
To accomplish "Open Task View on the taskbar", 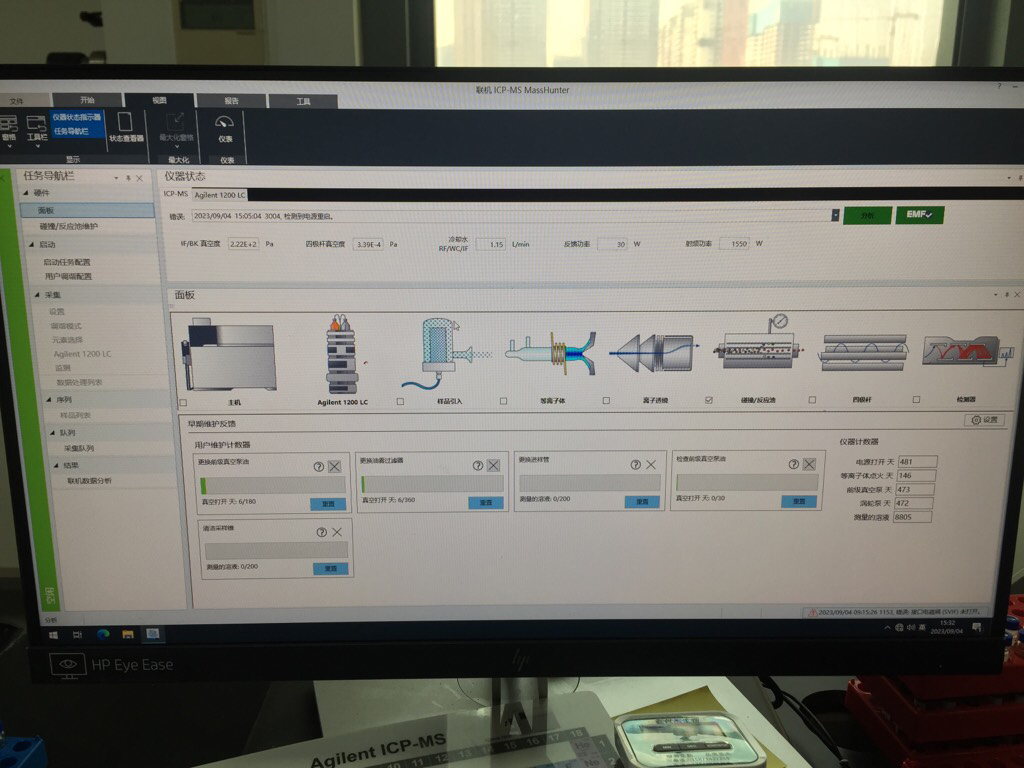I will pyautogui.click(x=78, y=634).
